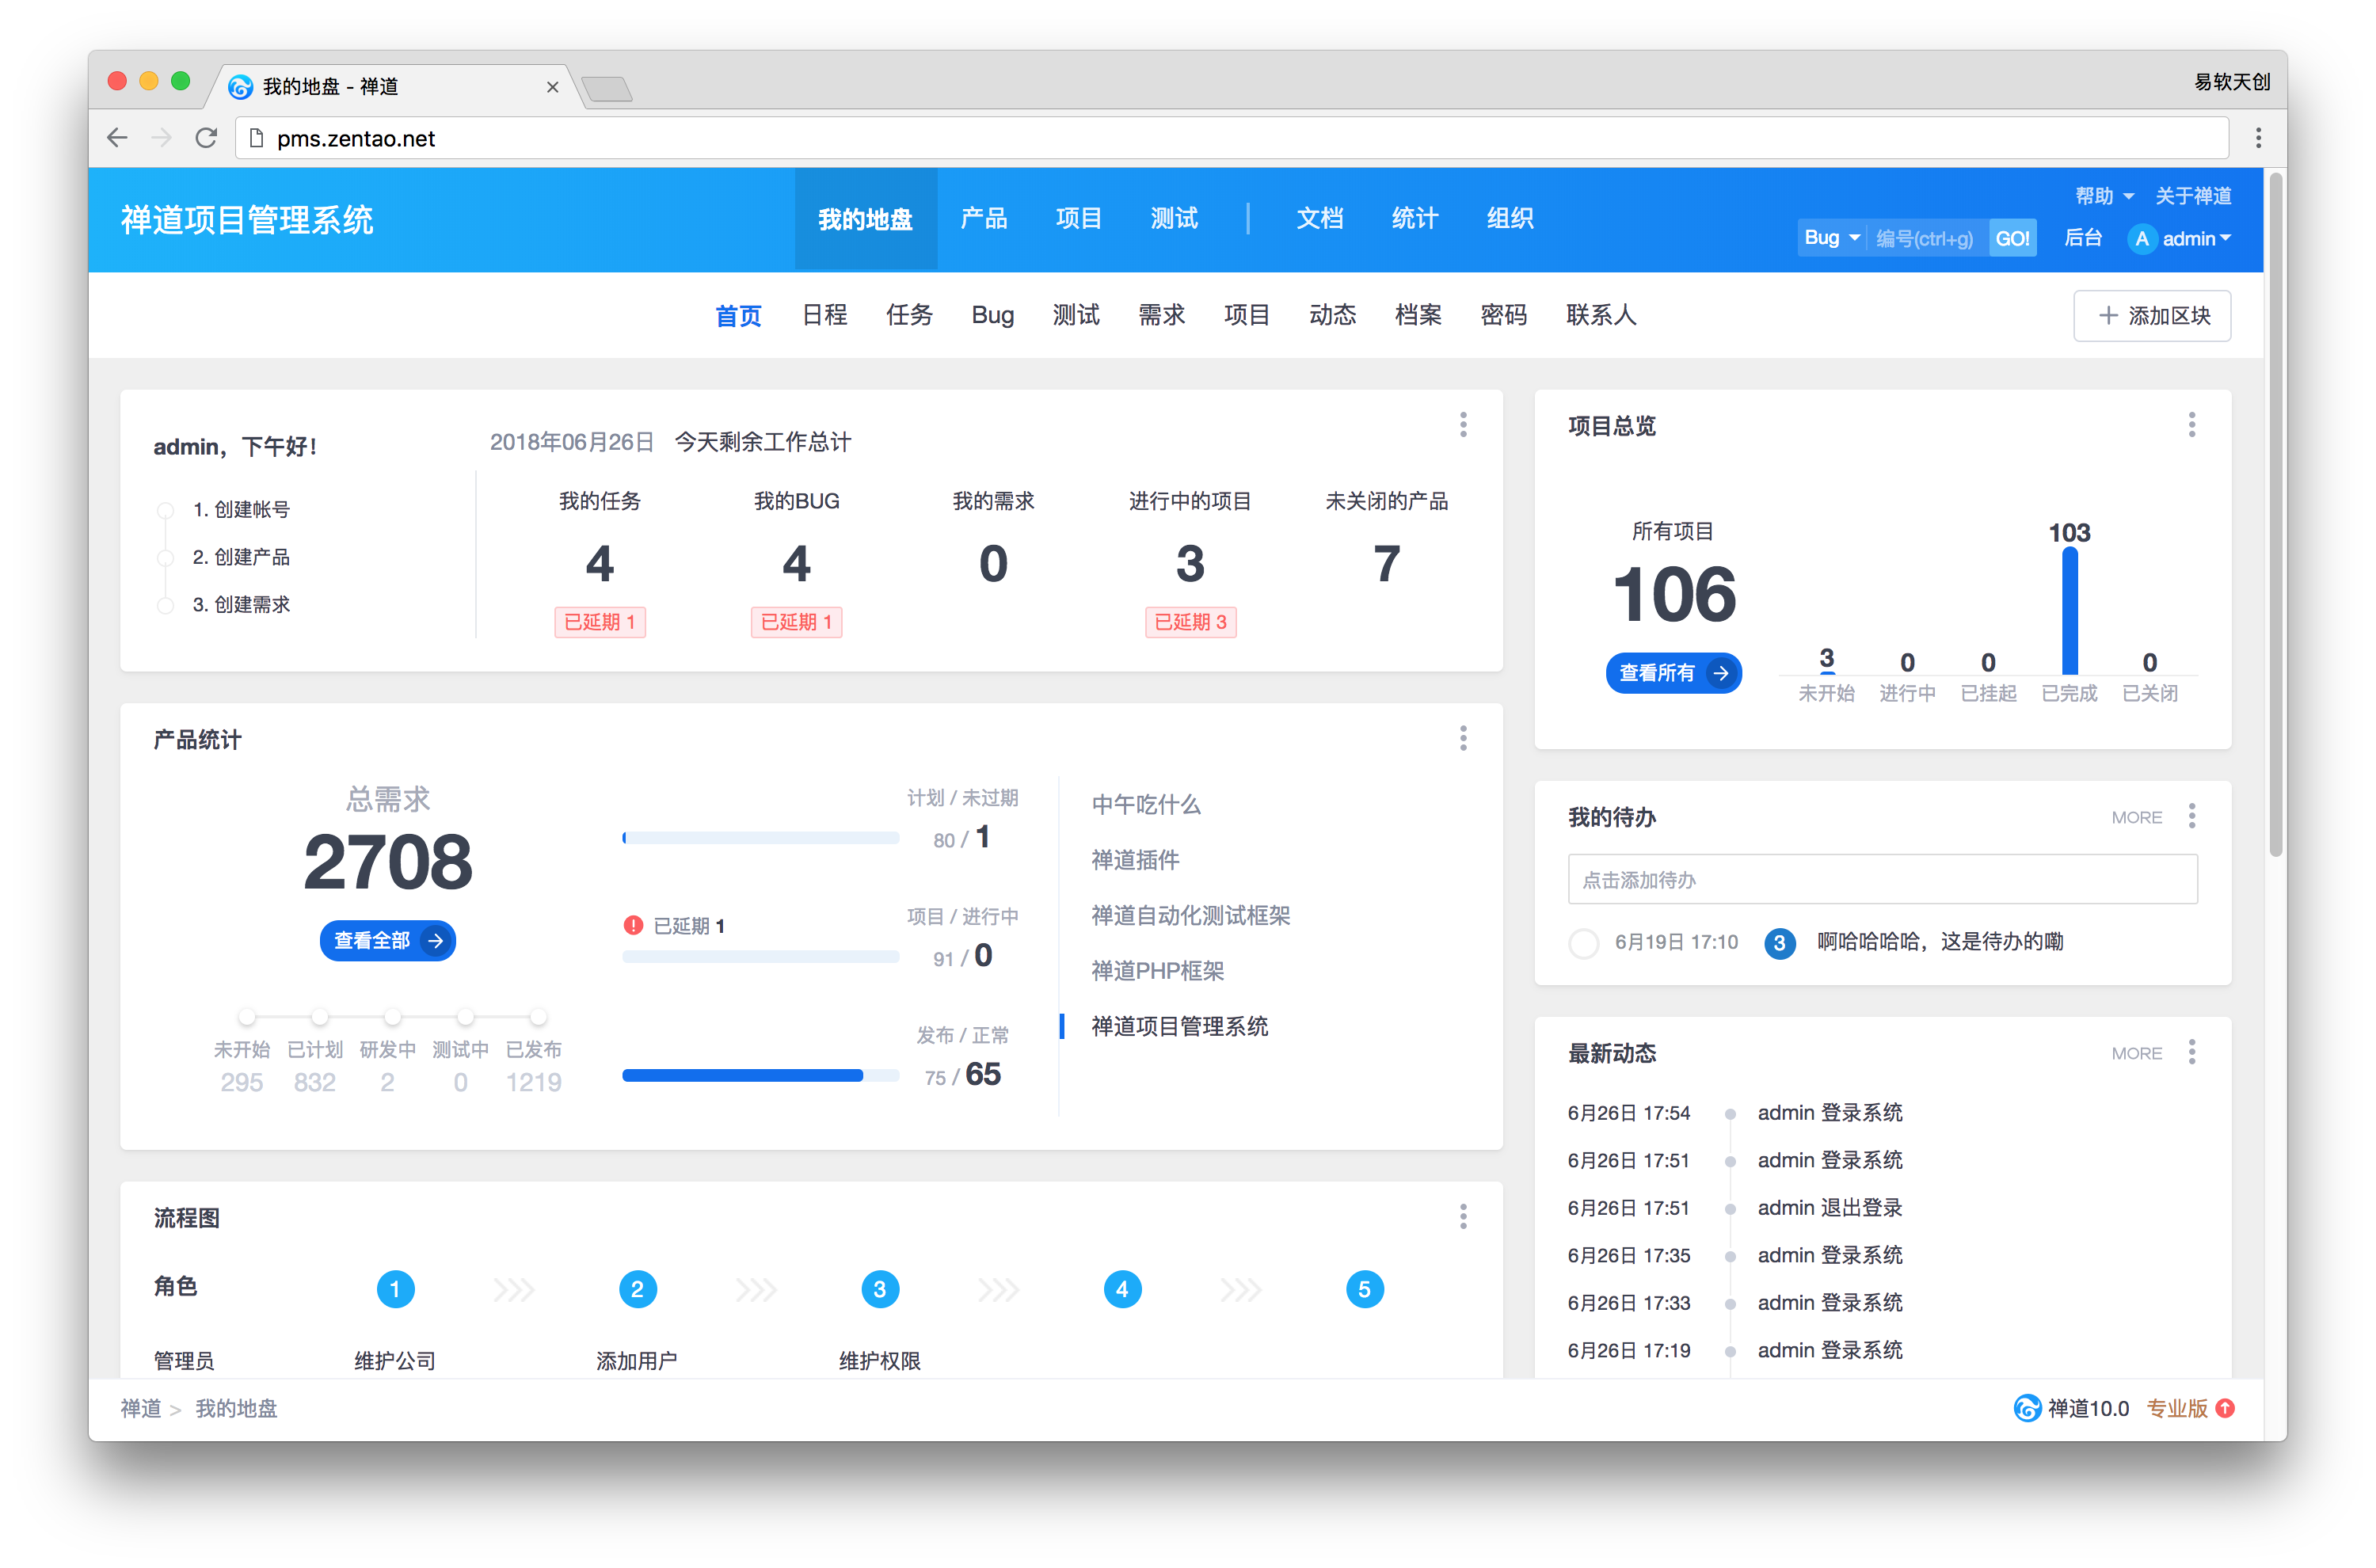Switch to the 日程 sub-tab

click(x=824, y=315)
